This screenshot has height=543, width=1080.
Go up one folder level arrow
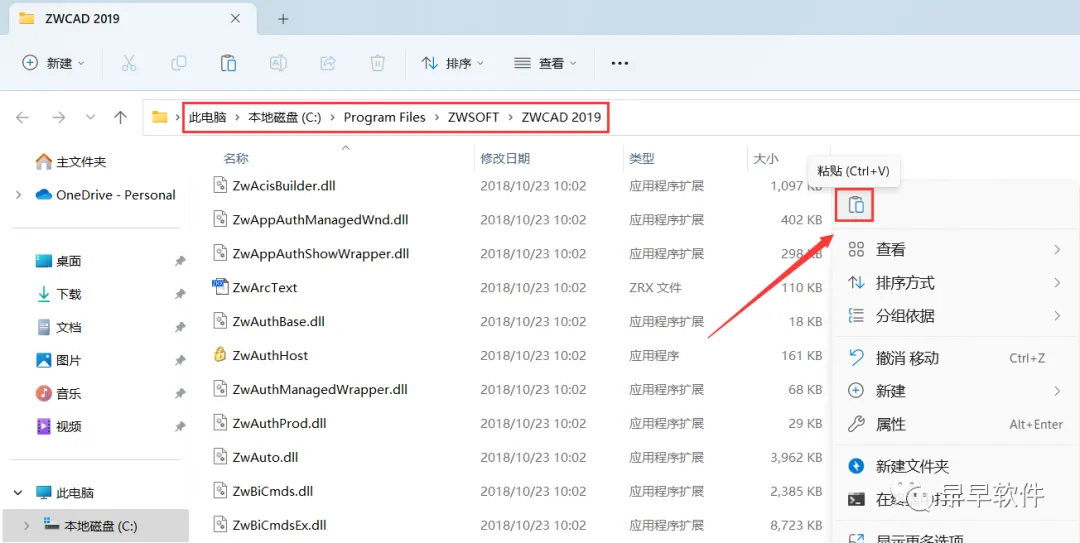coord(121,117)
